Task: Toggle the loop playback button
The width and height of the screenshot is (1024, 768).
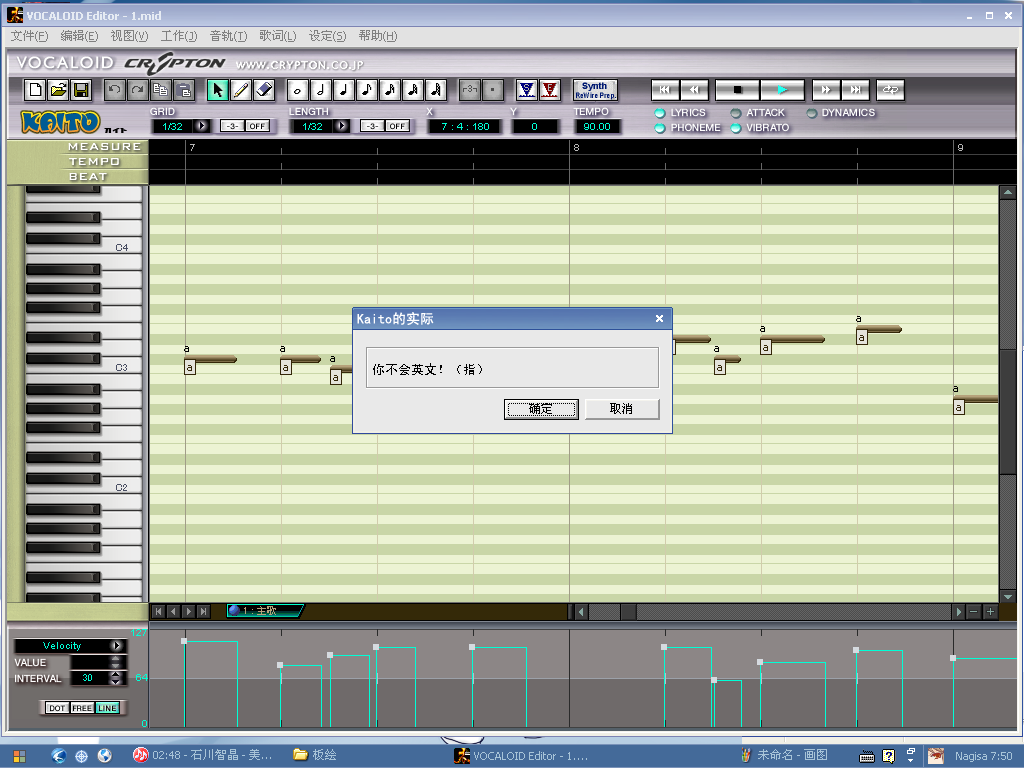Action: (890, 90)
